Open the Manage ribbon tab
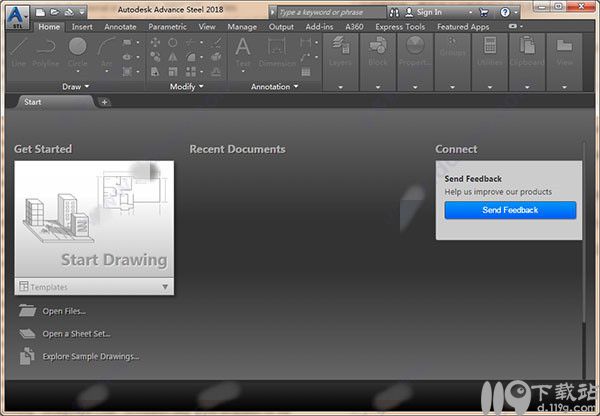The image size is (600, 416). [242, 27]
